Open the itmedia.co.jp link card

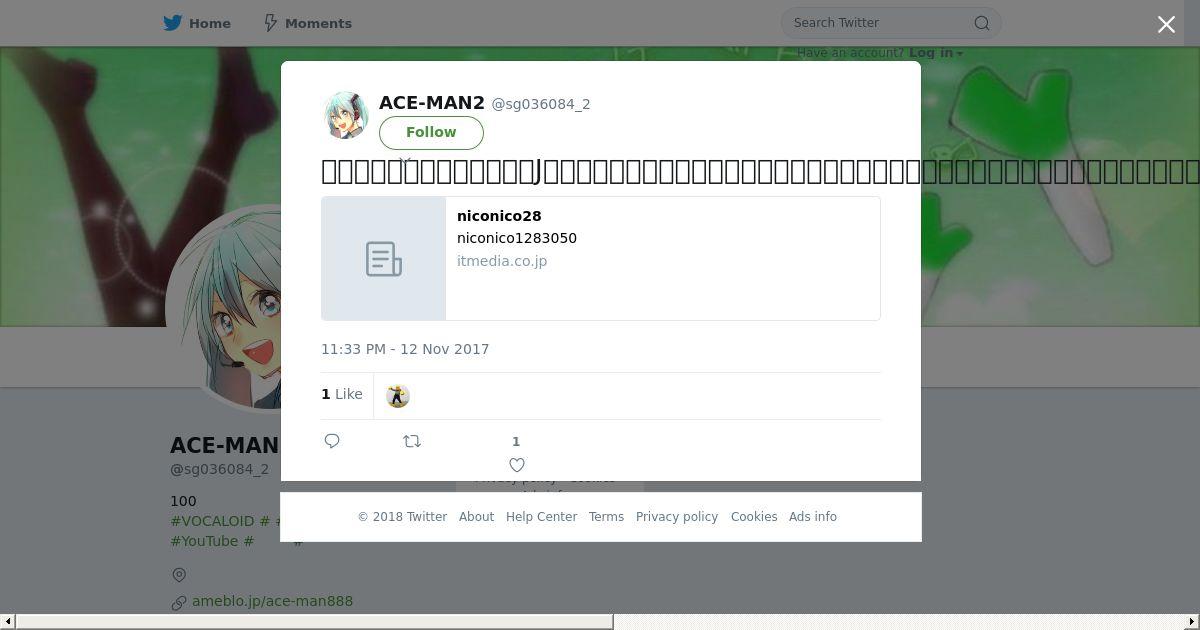pos(601,259)
